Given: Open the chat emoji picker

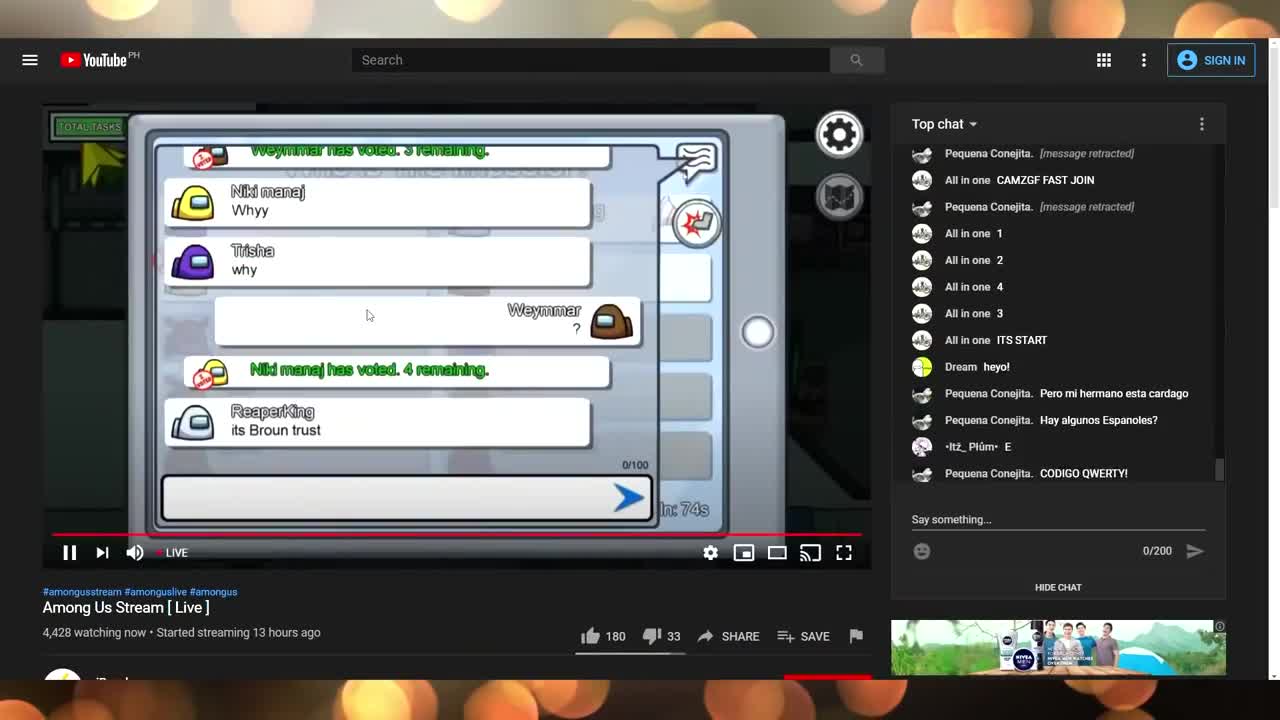Looking at the screenshot, I should (x=922, y=551).
